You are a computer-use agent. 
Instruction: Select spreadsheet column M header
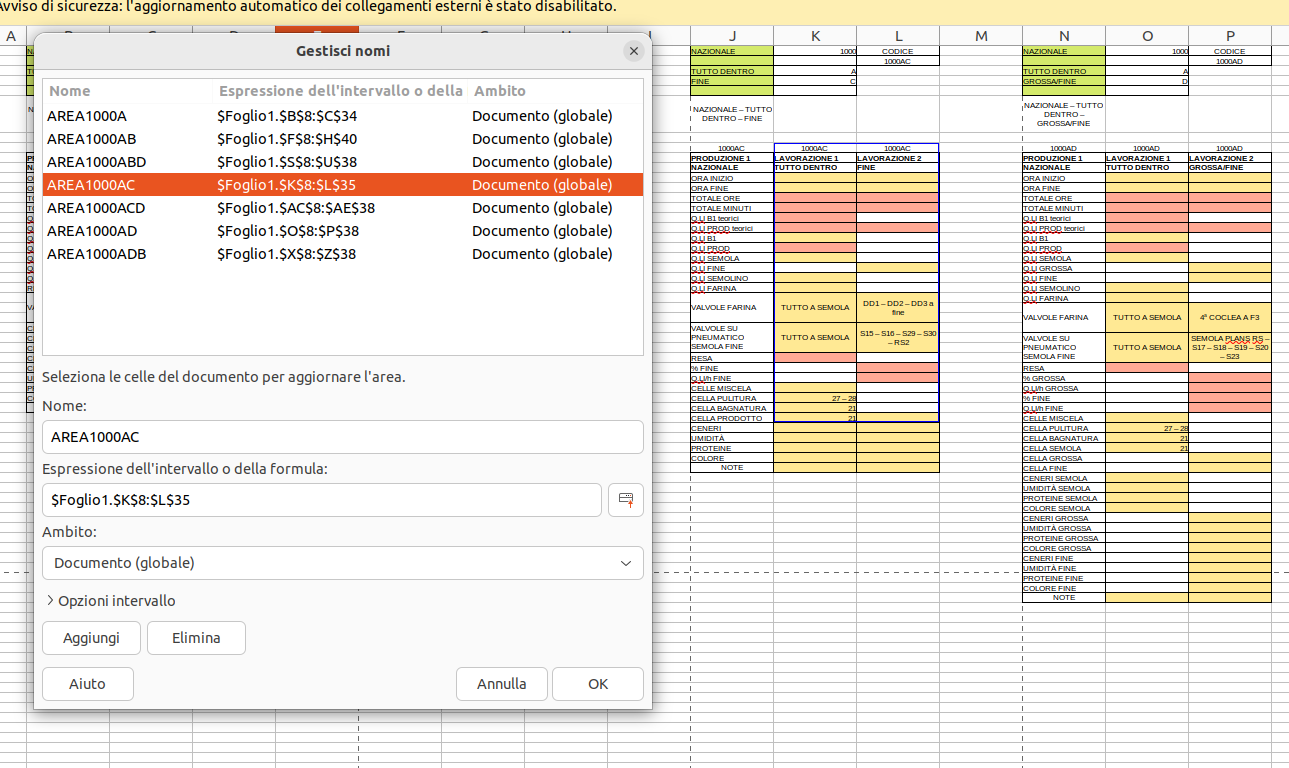[981, 36]
